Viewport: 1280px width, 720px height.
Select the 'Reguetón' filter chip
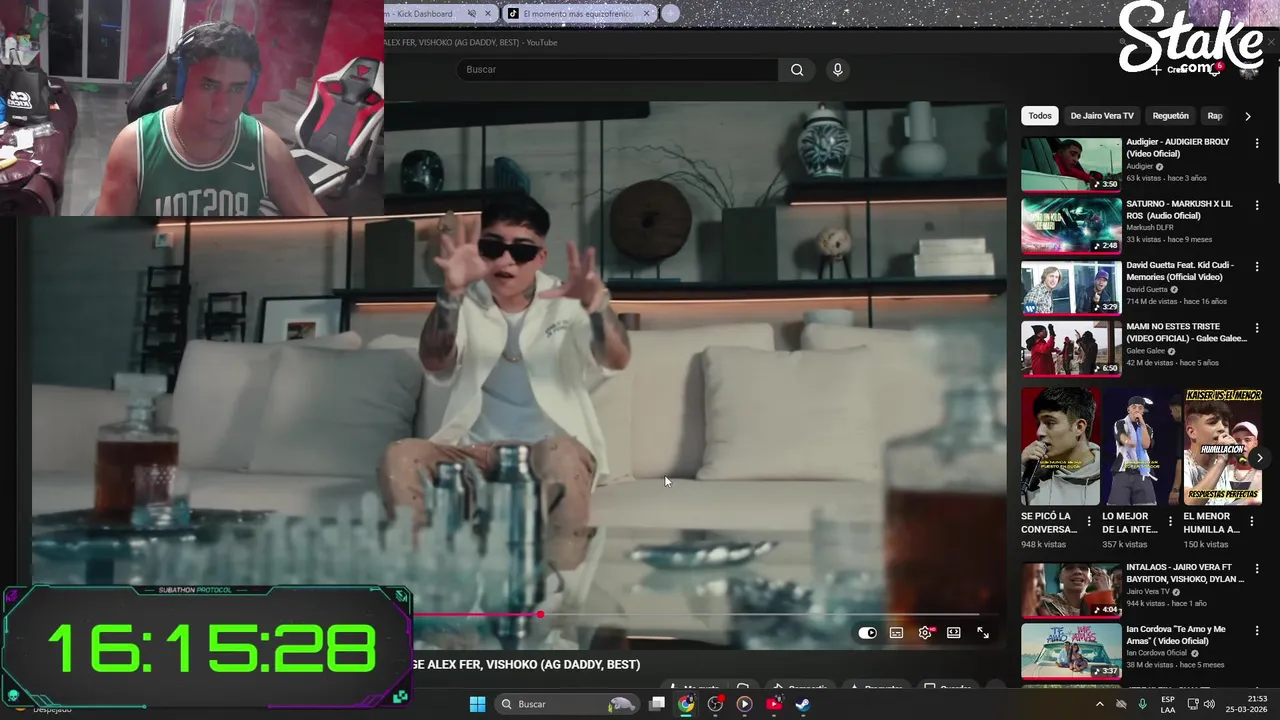pos(1170,116)
